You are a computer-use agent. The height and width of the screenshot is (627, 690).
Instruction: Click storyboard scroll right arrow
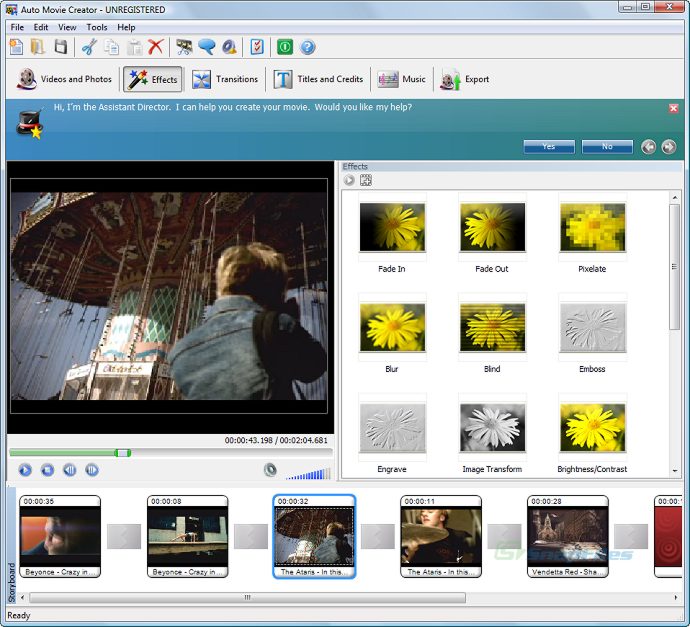pyautogui.click(x=676, y=598)
